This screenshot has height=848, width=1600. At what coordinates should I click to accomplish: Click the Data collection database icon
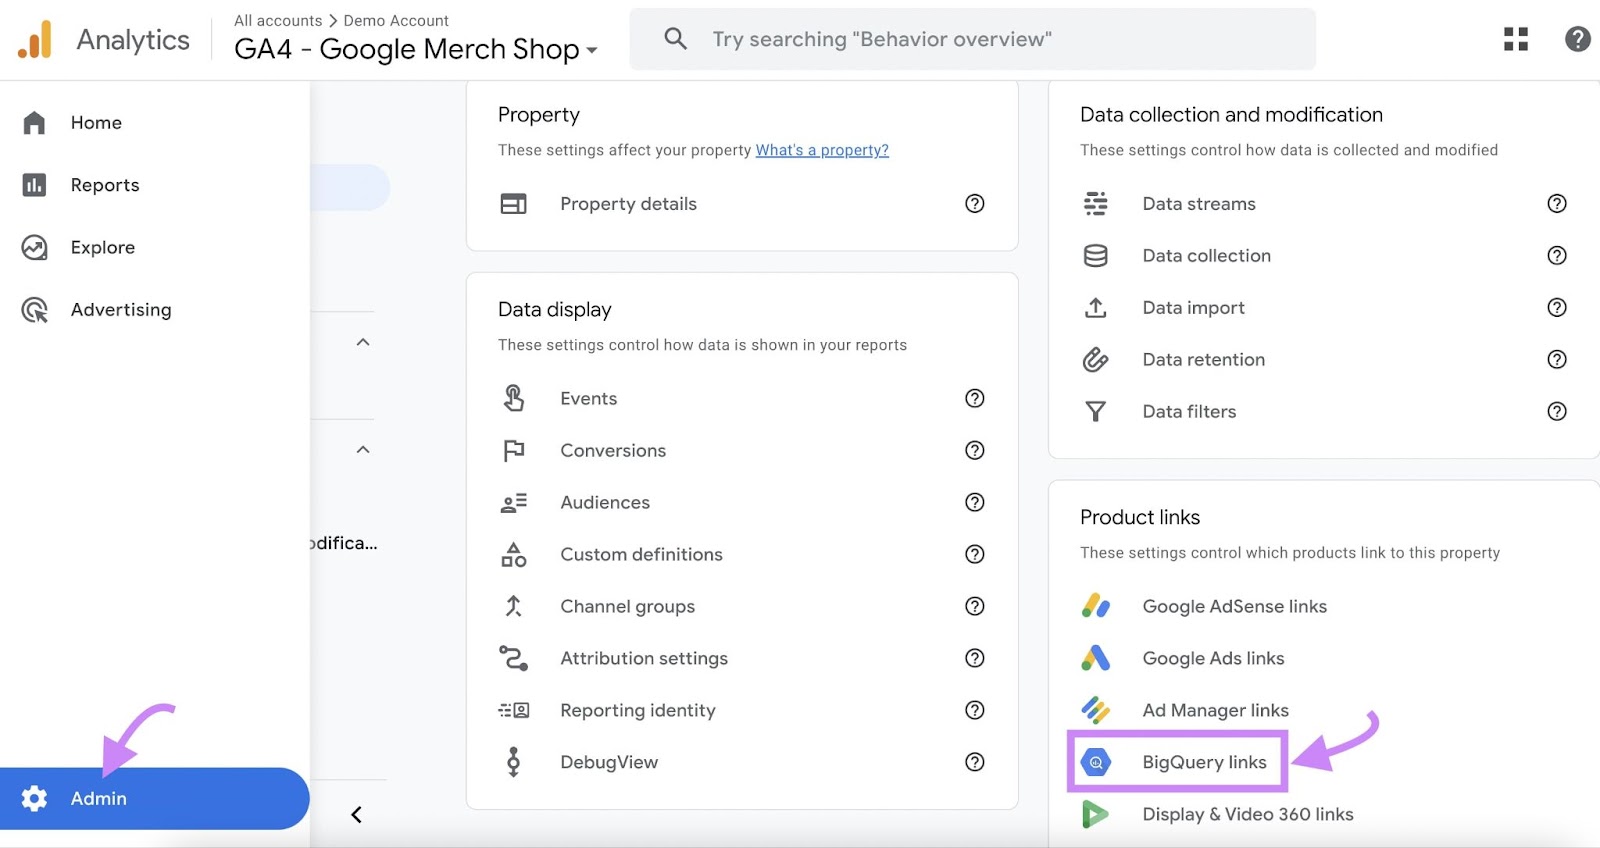1096,256
